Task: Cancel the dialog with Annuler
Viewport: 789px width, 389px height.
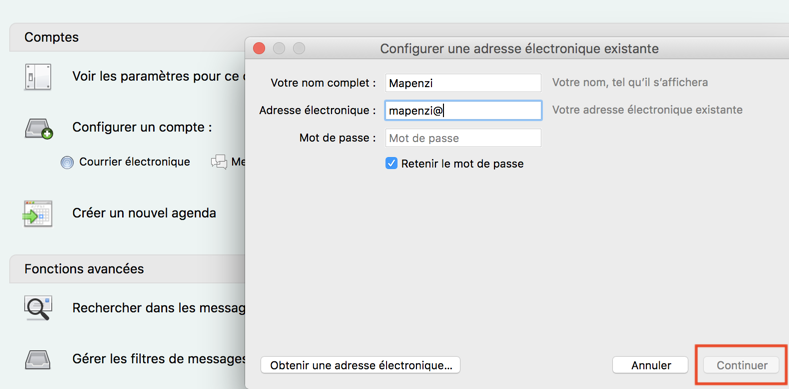Action: coord(650,365)
